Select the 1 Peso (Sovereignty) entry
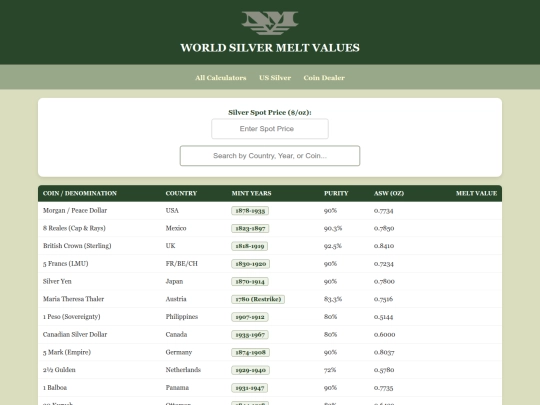Image resolution: width=540 pixels, height=405 pixels. (x=72, y=317)
